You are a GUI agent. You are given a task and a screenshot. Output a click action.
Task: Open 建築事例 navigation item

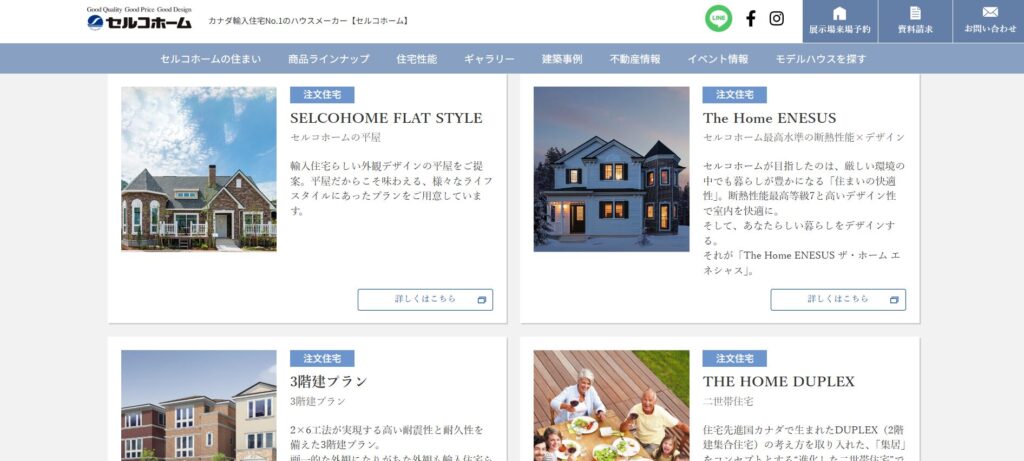pyautogui.click(x=562, y=59)
